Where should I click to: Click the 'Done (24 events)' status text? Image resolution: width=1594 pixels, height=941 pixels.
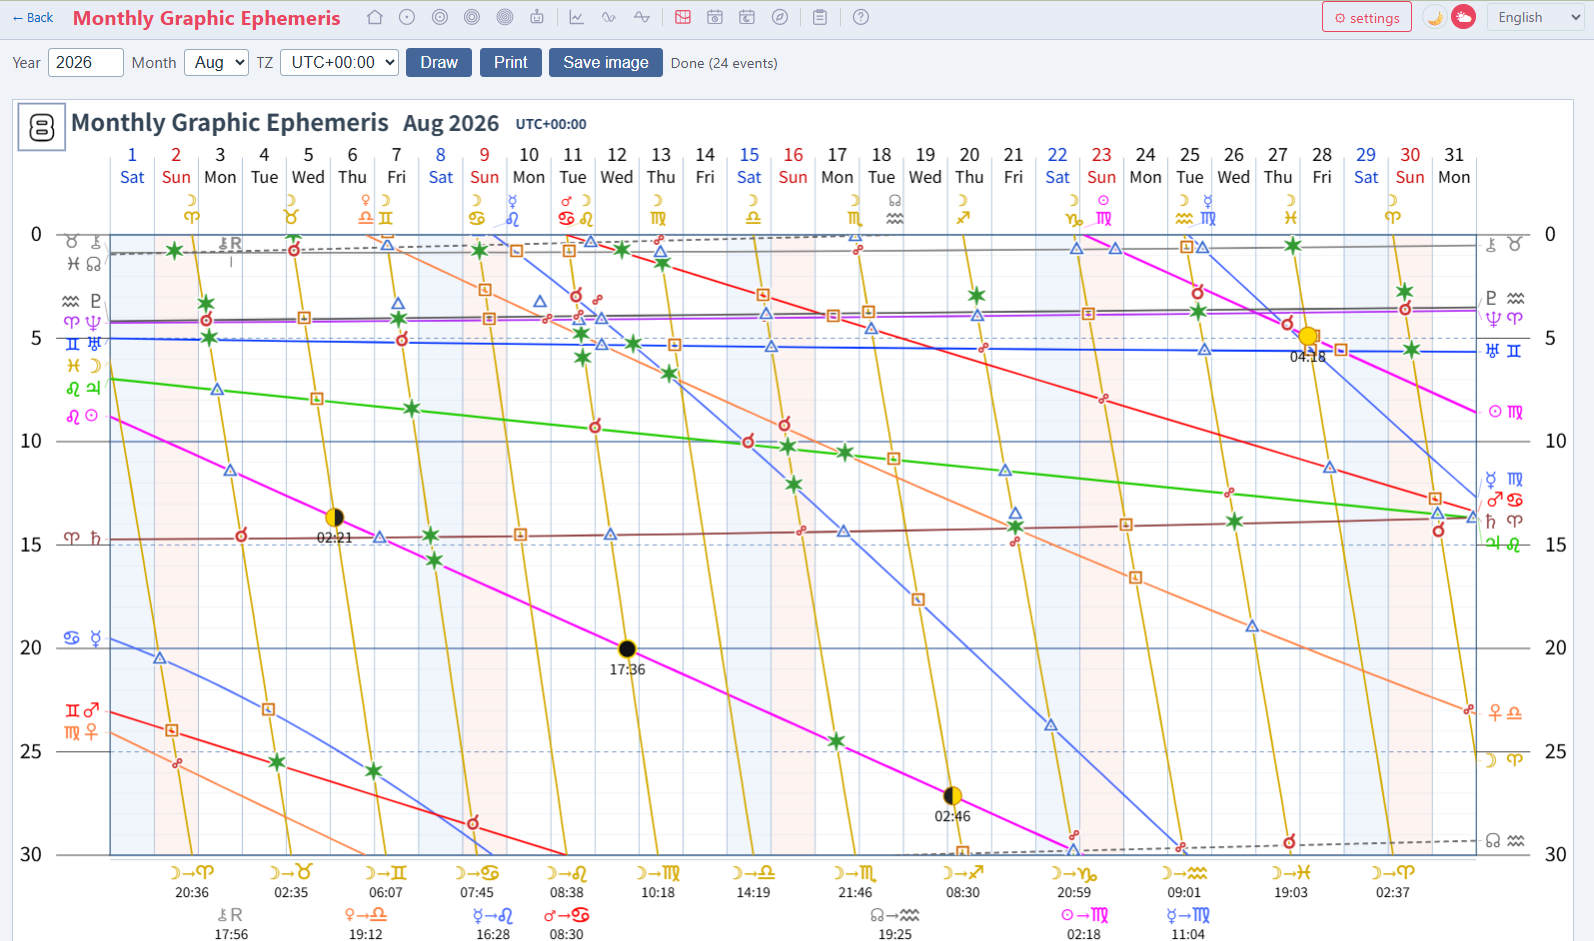click(724, 63)
